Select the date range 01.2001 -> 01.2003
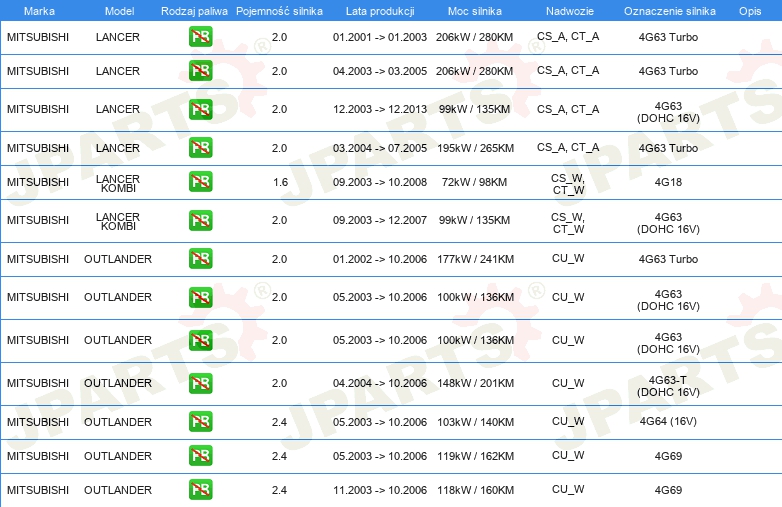This screenshot has width=782, height=507. click(x=380, y=37)
